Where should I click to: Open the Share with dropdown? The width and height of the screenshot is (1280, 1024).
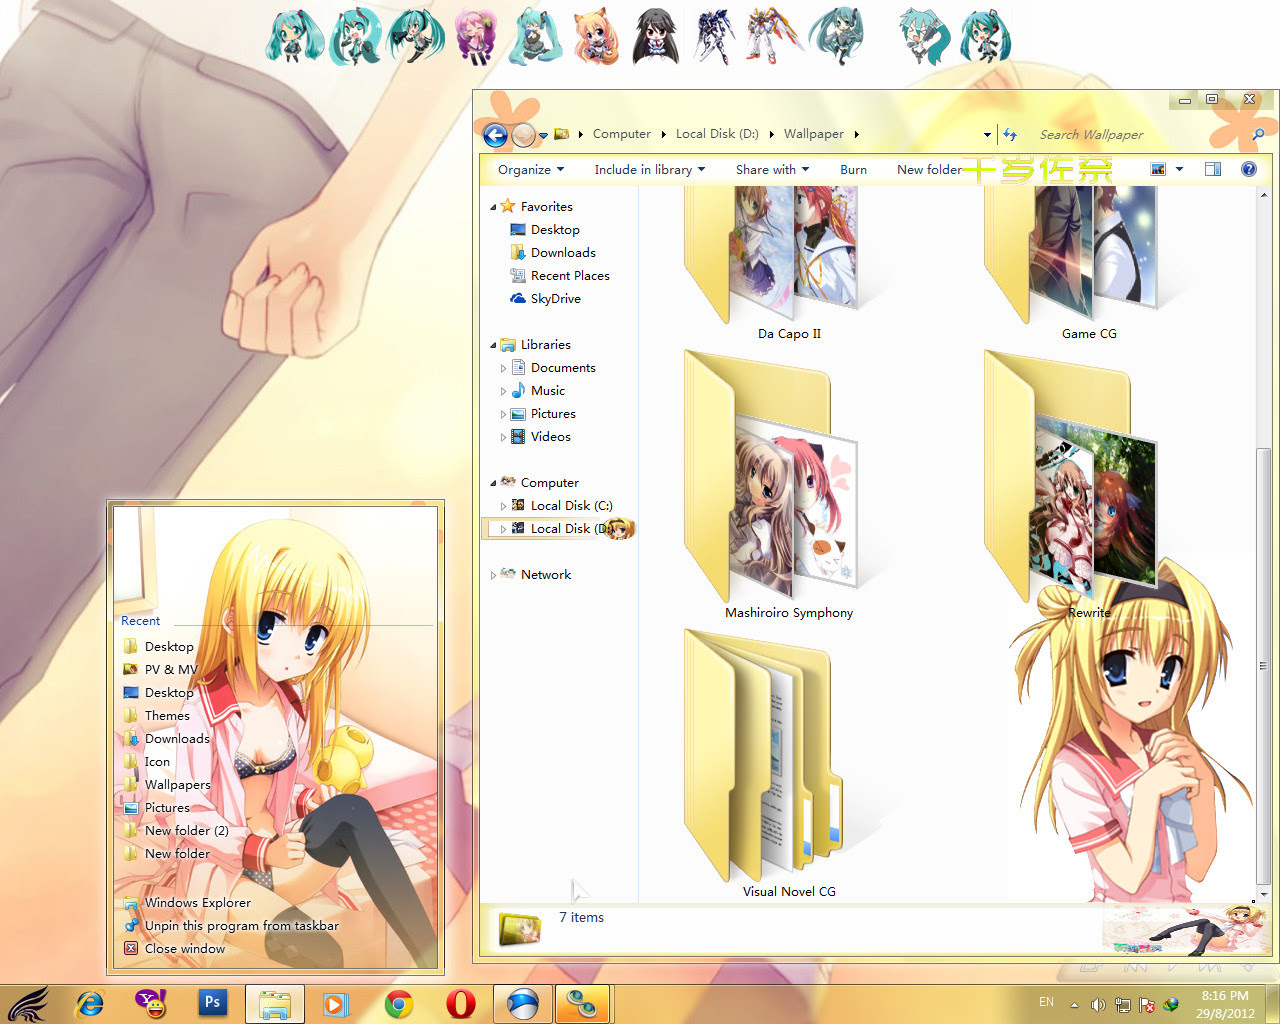pyautogui.click(x=773, y=170)
